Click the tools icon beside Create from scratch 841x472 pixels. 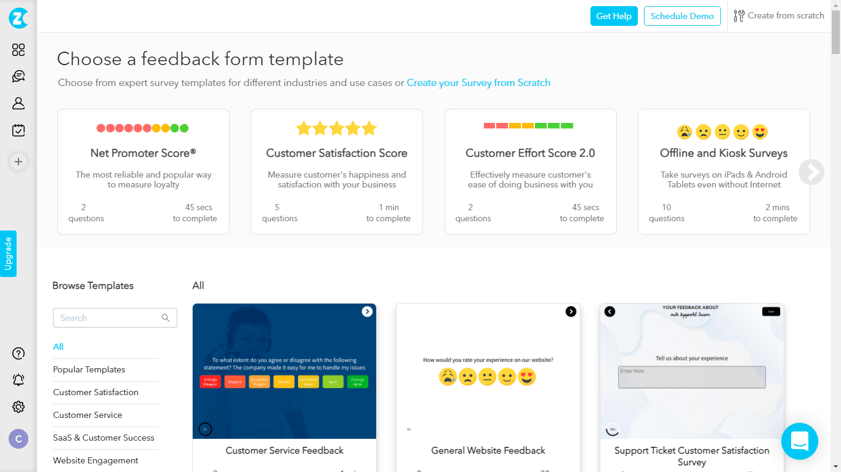[739, 16]
